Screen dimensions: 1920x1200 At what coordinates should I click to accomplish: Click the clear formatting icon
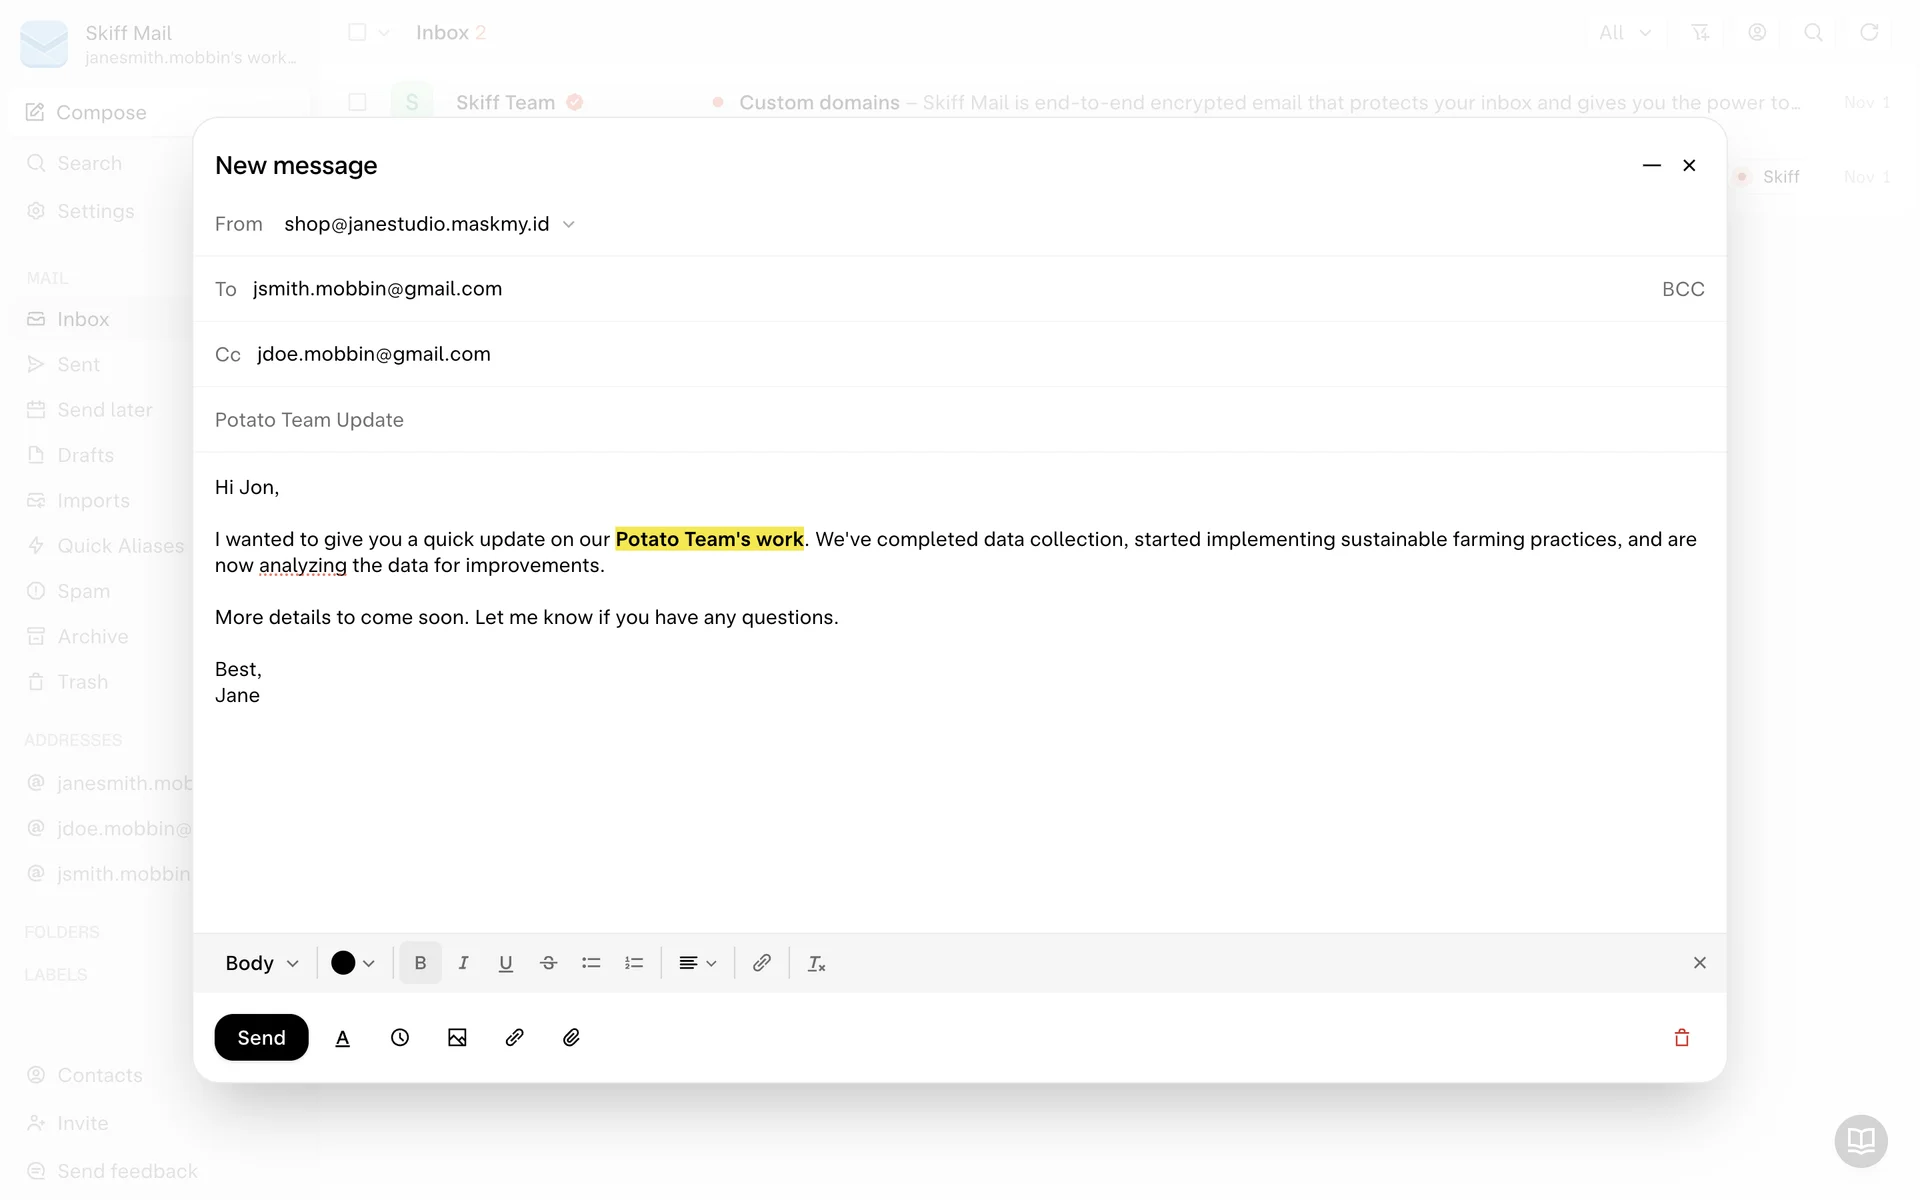point(816,963)
